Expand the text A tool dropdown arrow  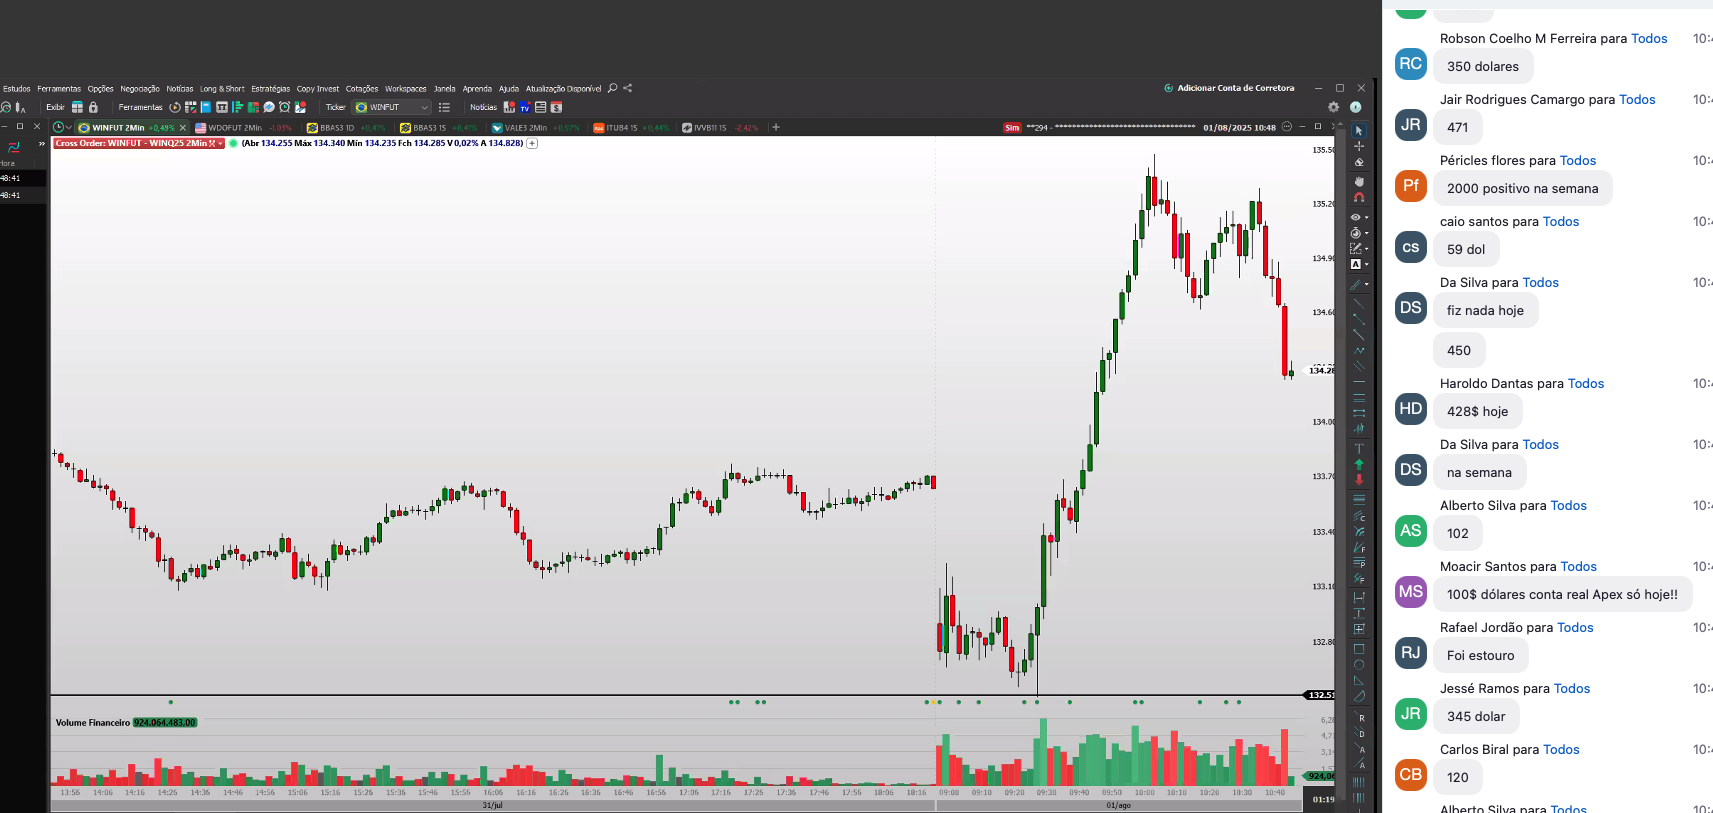click(x=1366, y=264)
